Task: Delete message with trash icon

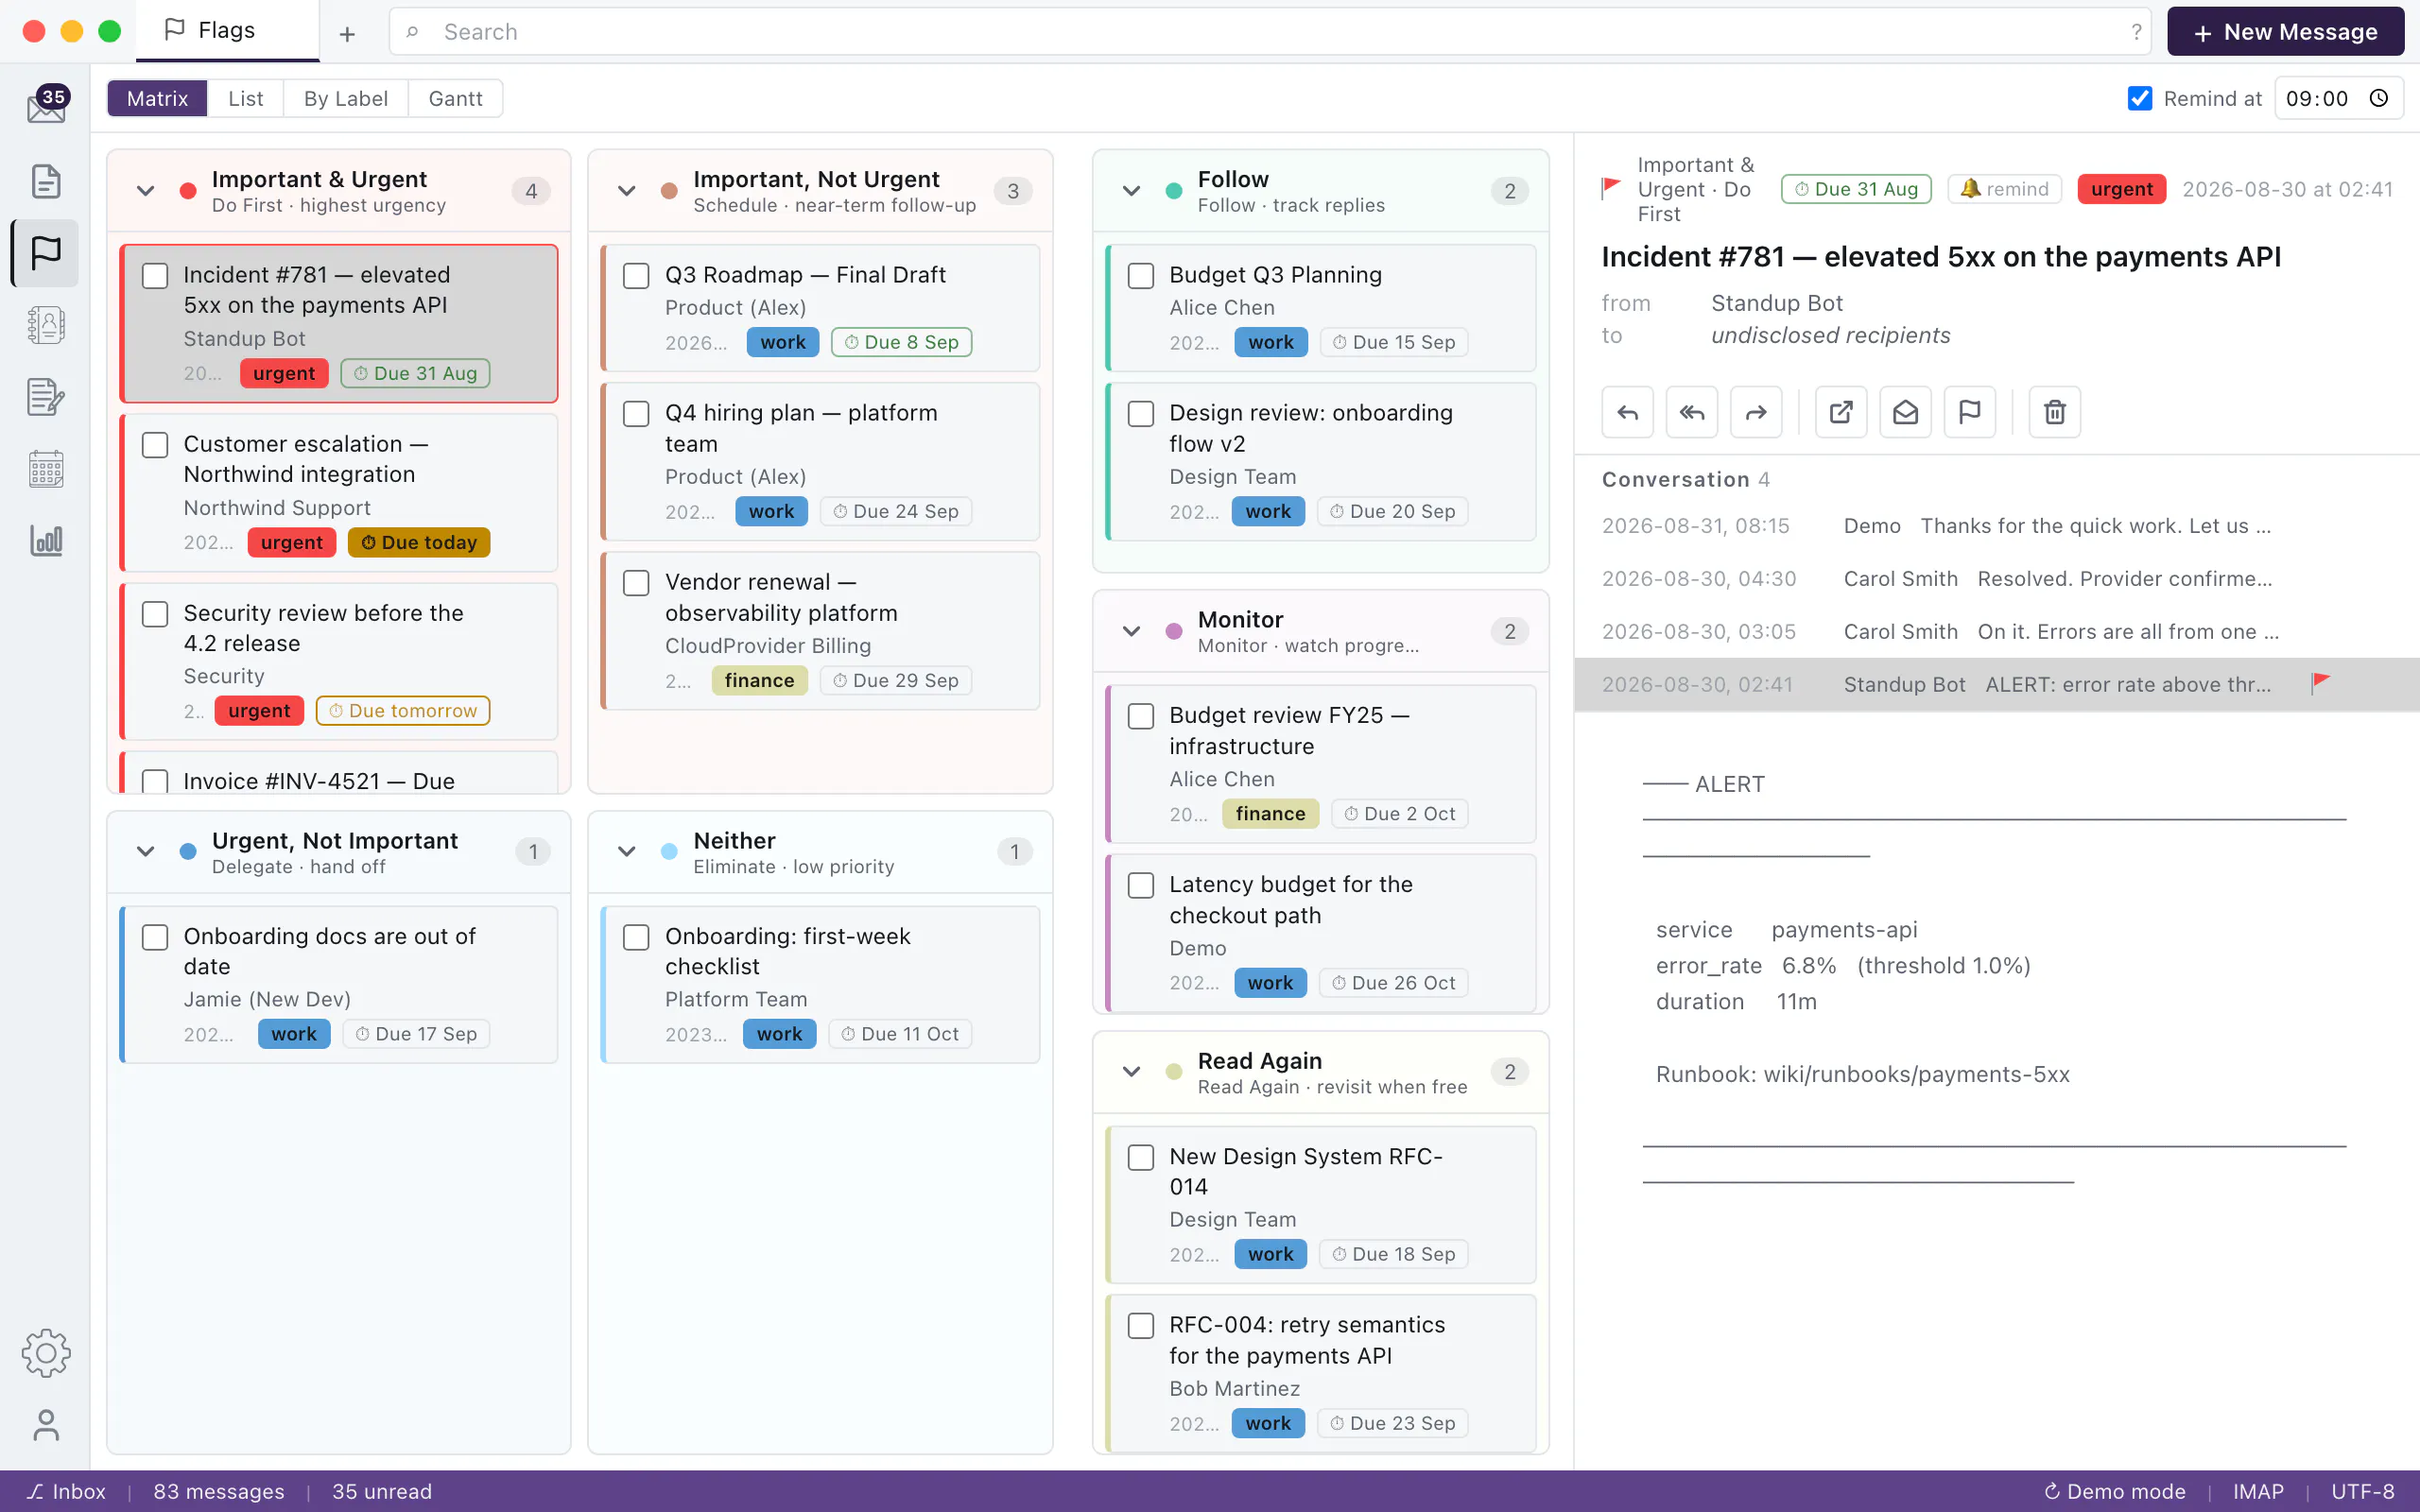Action: pos(2054,412)
